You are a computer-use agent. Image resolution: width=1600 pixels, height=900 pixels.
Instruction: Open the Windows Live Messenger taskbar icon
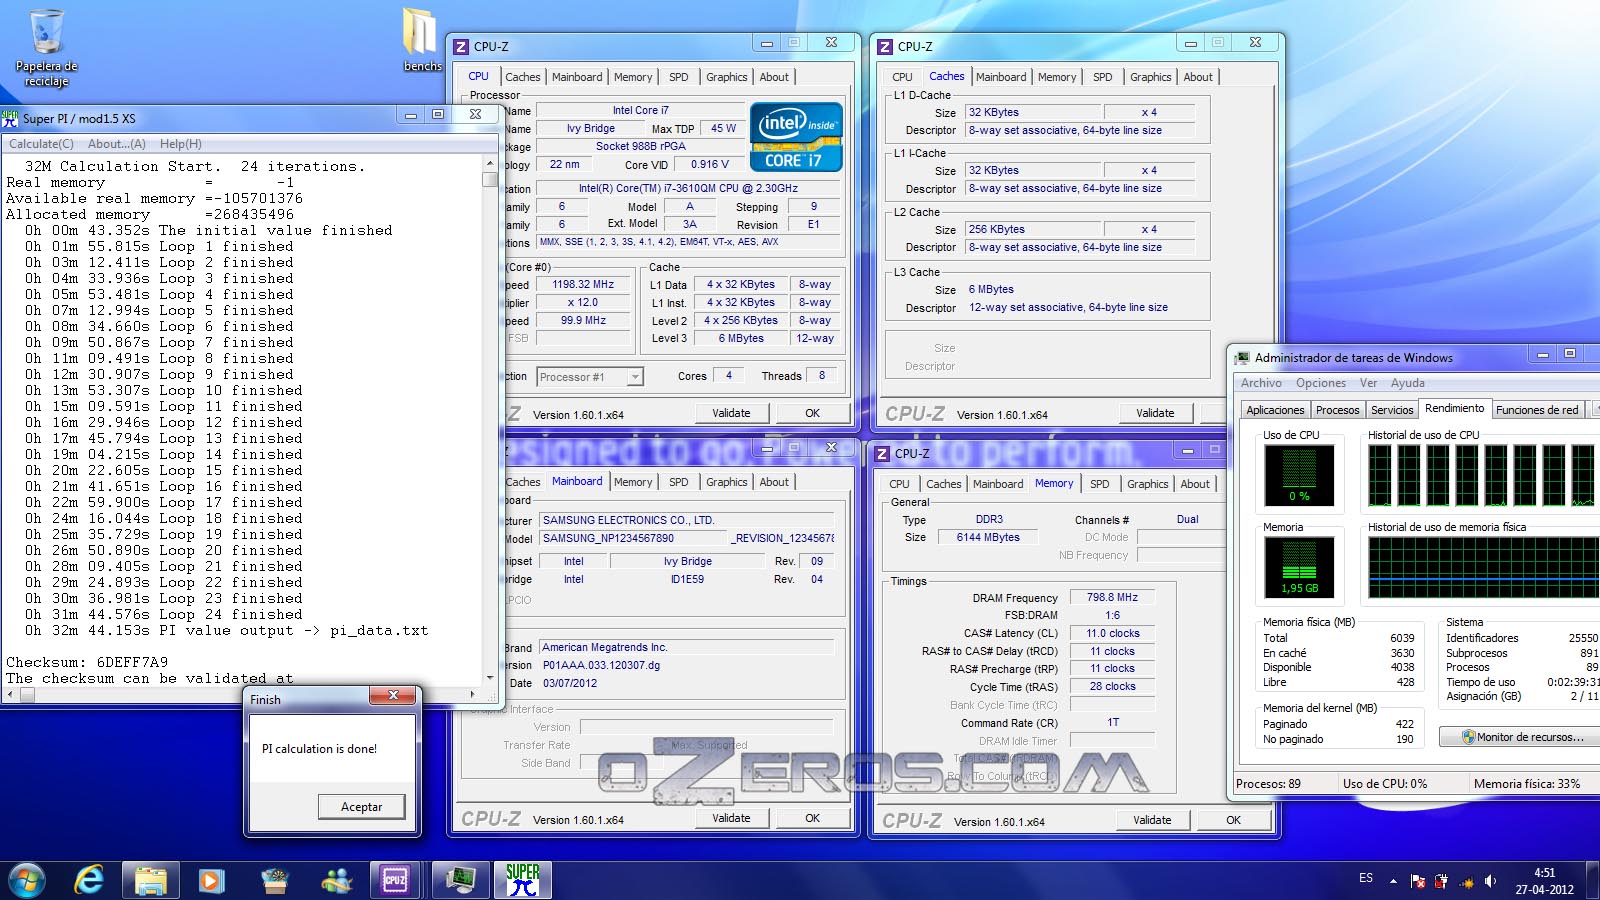[x=337, y=880]
